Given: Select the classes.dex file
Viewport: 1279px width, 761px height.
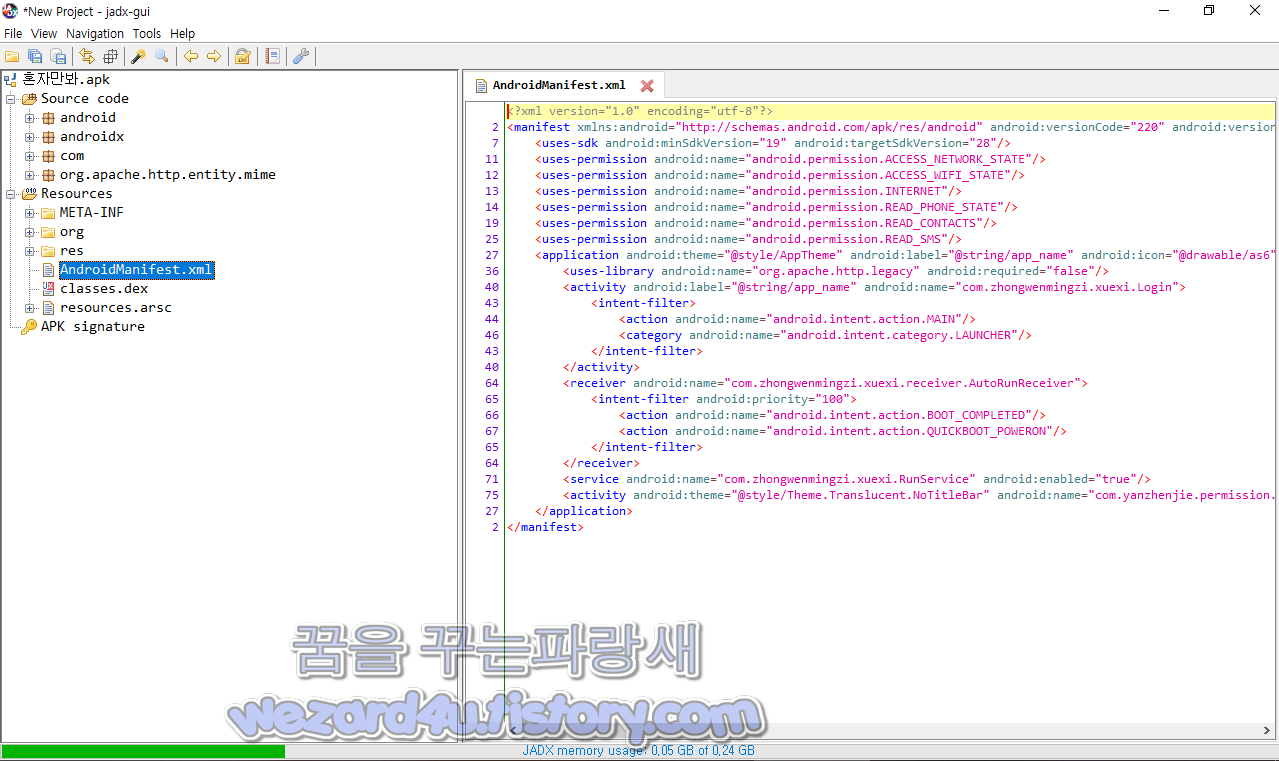Looking at the screenshot, I should 104,288.
